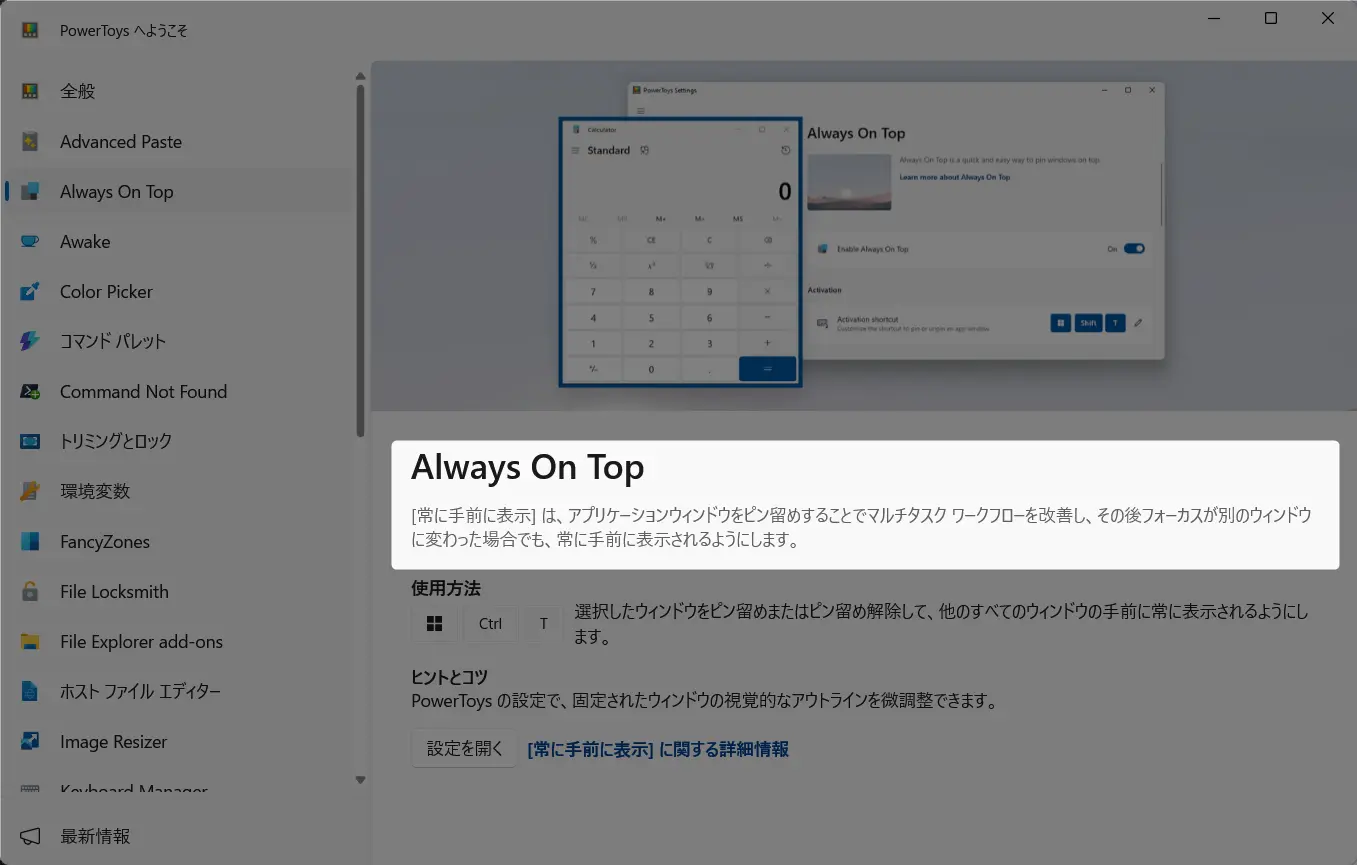
Task: Open the 全般 page icon
Action: [30, 91]
